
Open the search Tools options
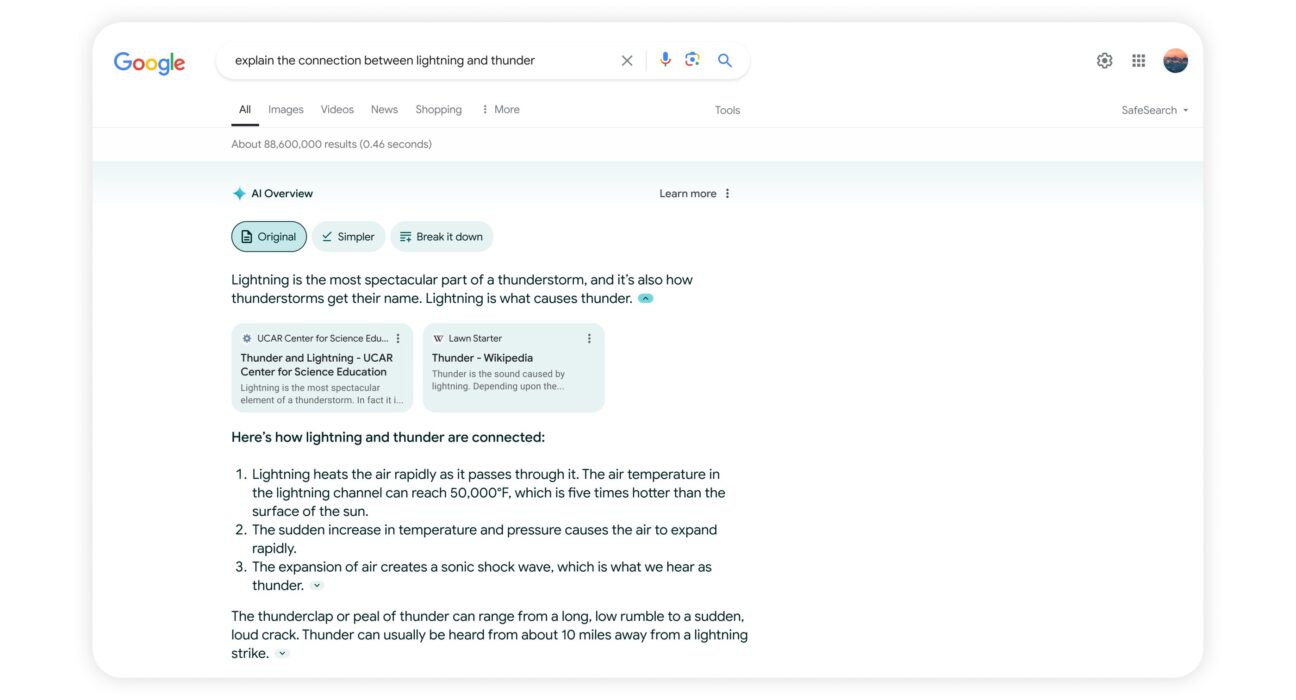coord(728,111)
